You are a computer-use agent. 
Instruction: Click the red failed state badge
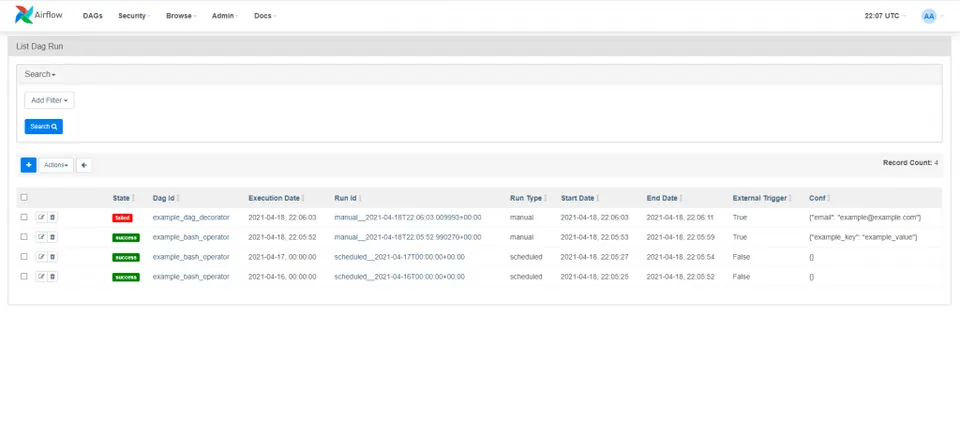click(x=122, y=218)
